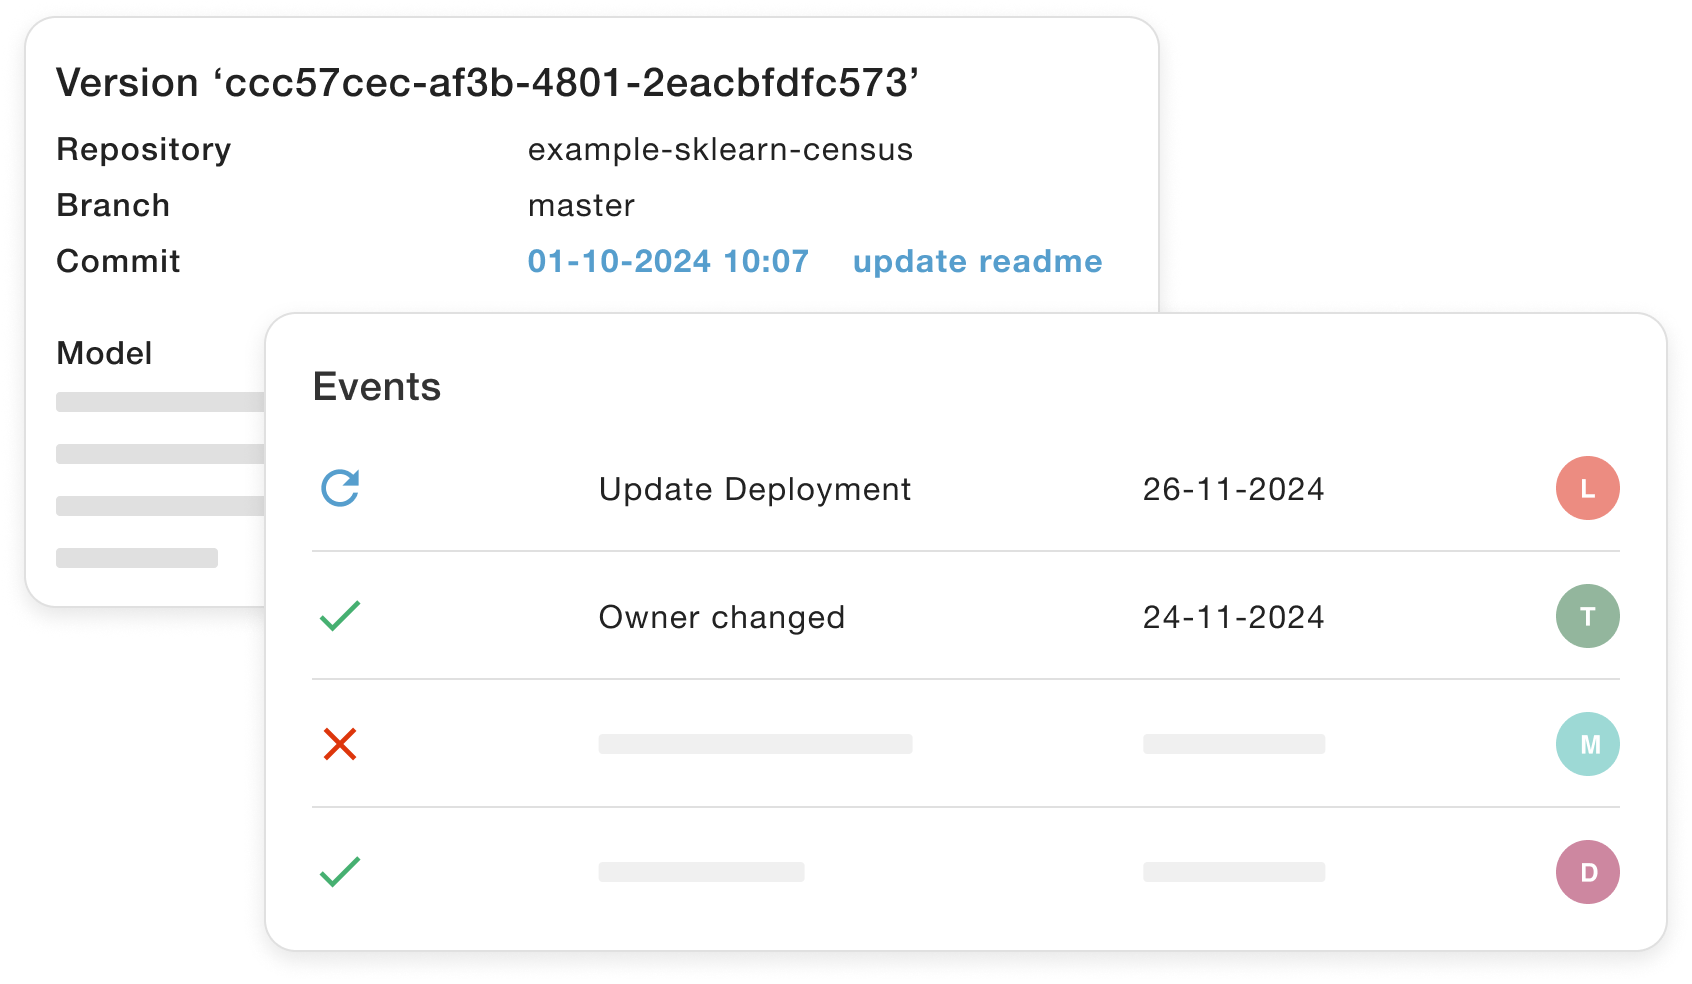Click the repository name example-sklearn-census
The width and height of the screenshot is (1692, 984).
click(720, 149)
